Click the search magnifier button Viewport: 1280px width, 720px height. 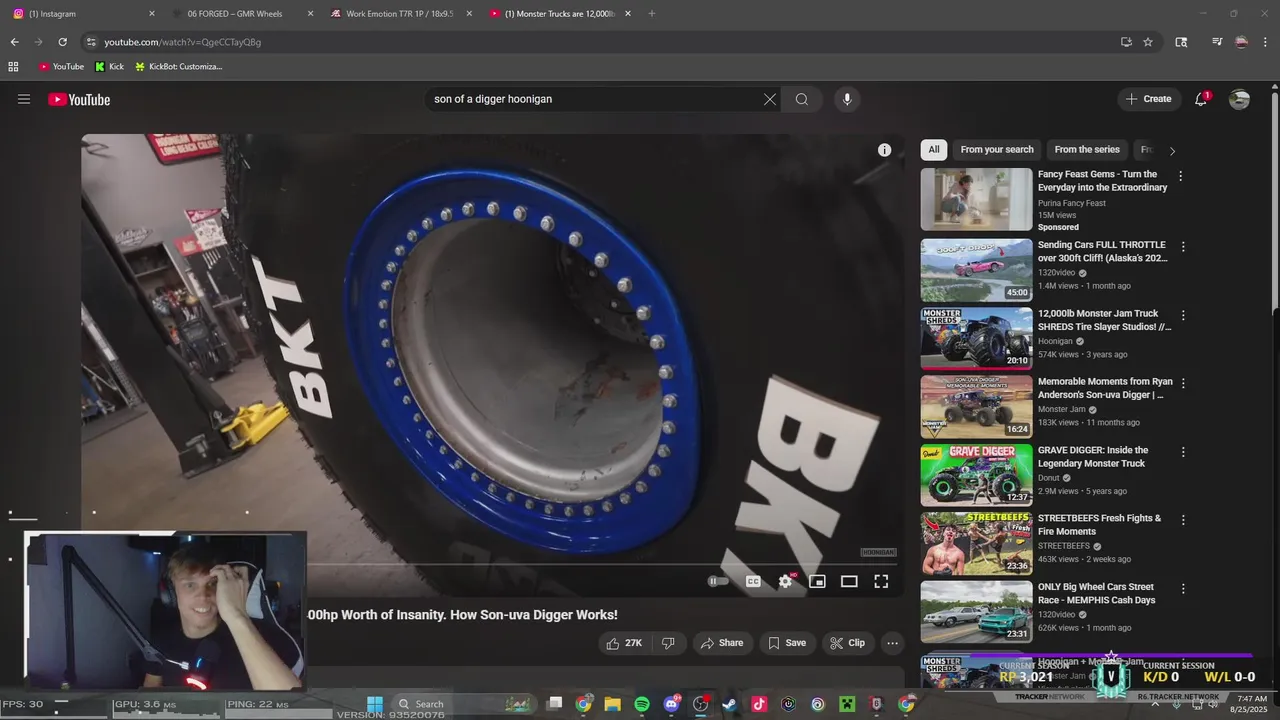[802, 99]
